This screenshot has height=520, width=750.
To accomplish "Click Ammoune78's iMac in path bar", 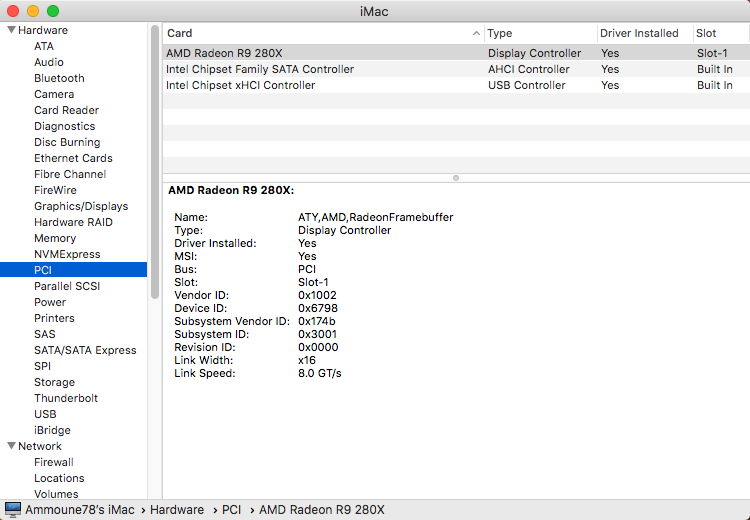I will coord(80,510).
